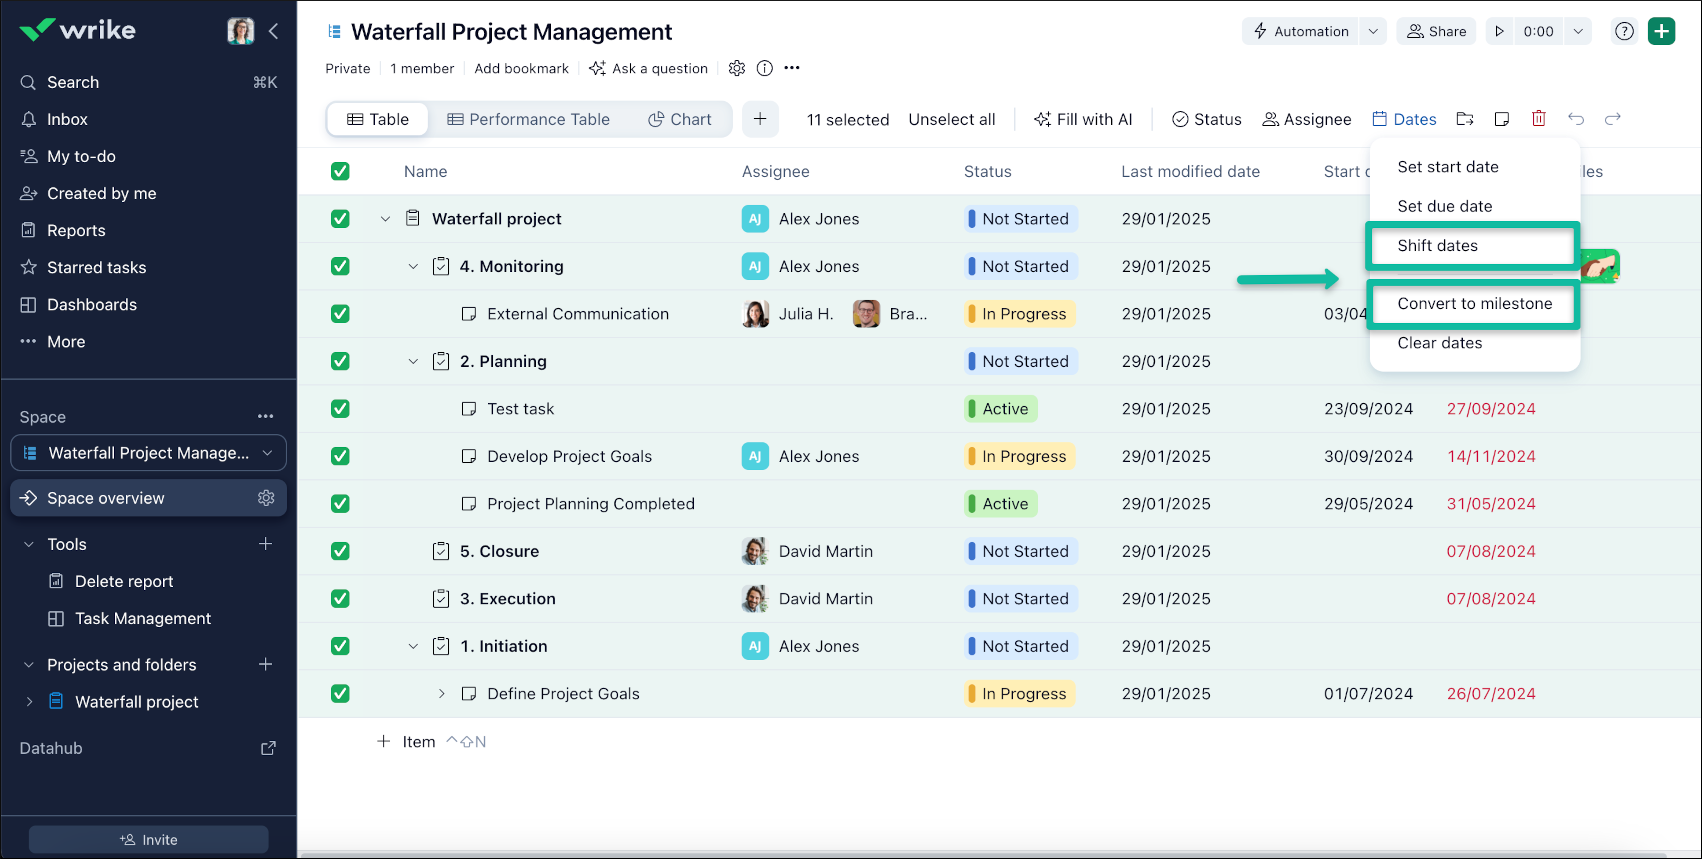Screen dimensions: 1702x859
Task: Open the help question mark icon
Action: coord(1625,31)
